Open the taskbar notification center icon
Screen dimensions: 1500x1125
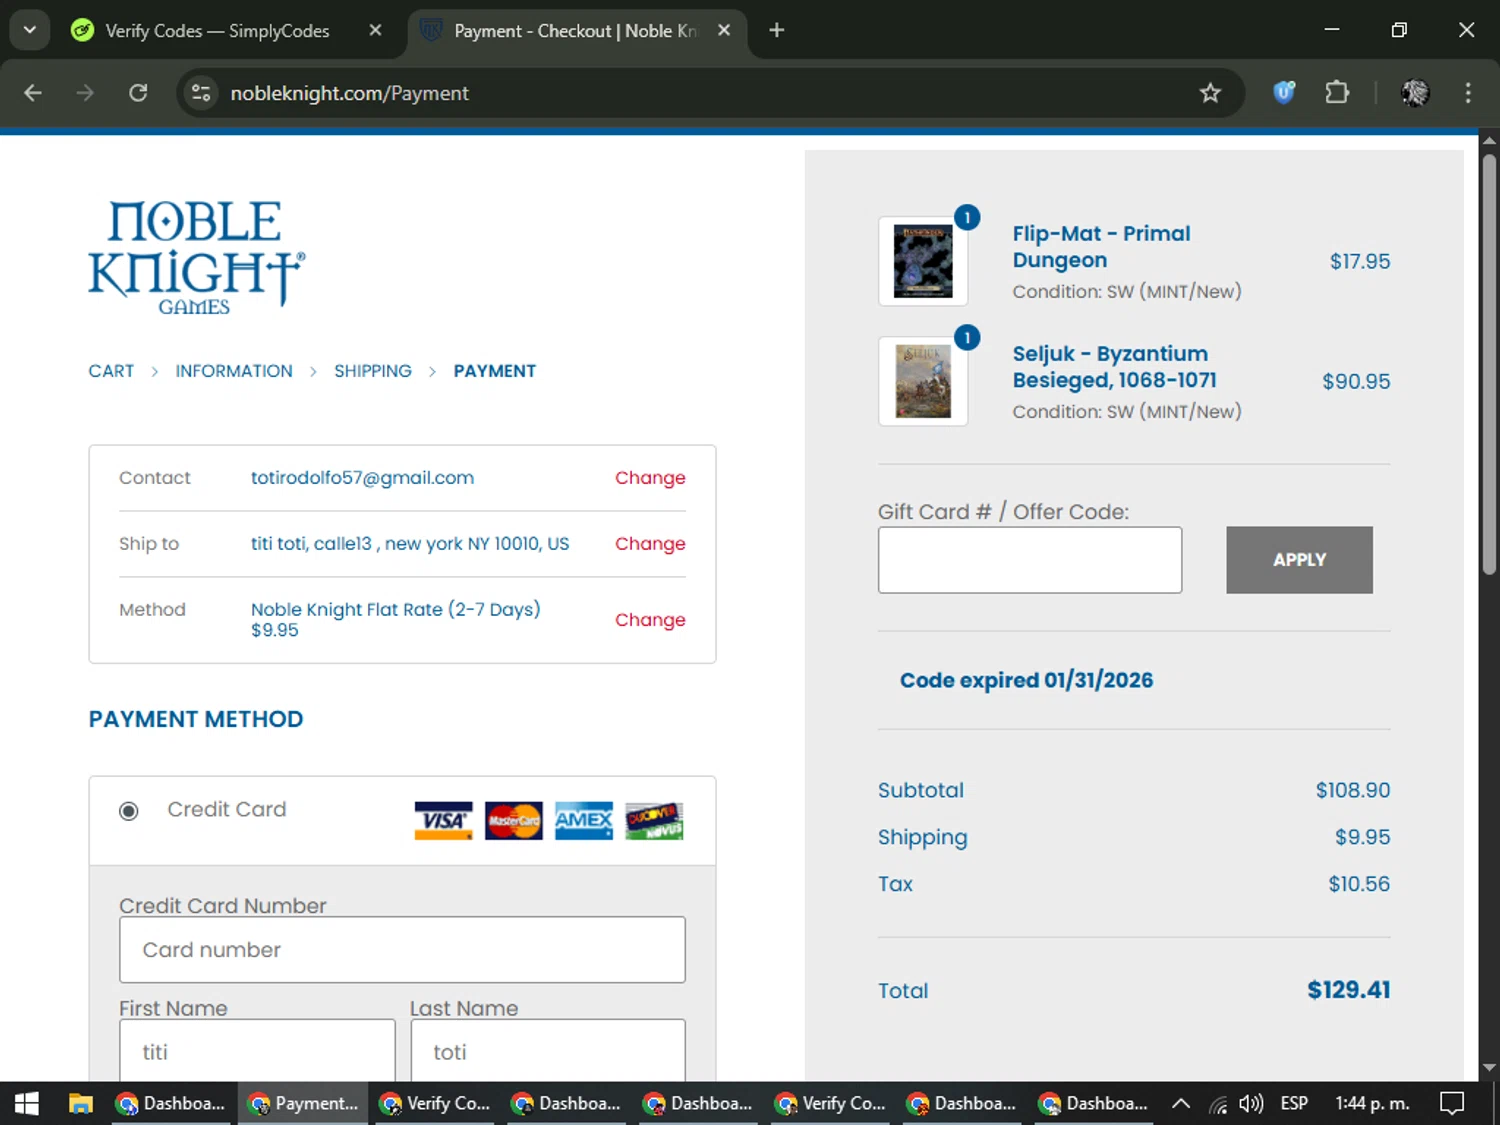[x=1452, y=1103]
